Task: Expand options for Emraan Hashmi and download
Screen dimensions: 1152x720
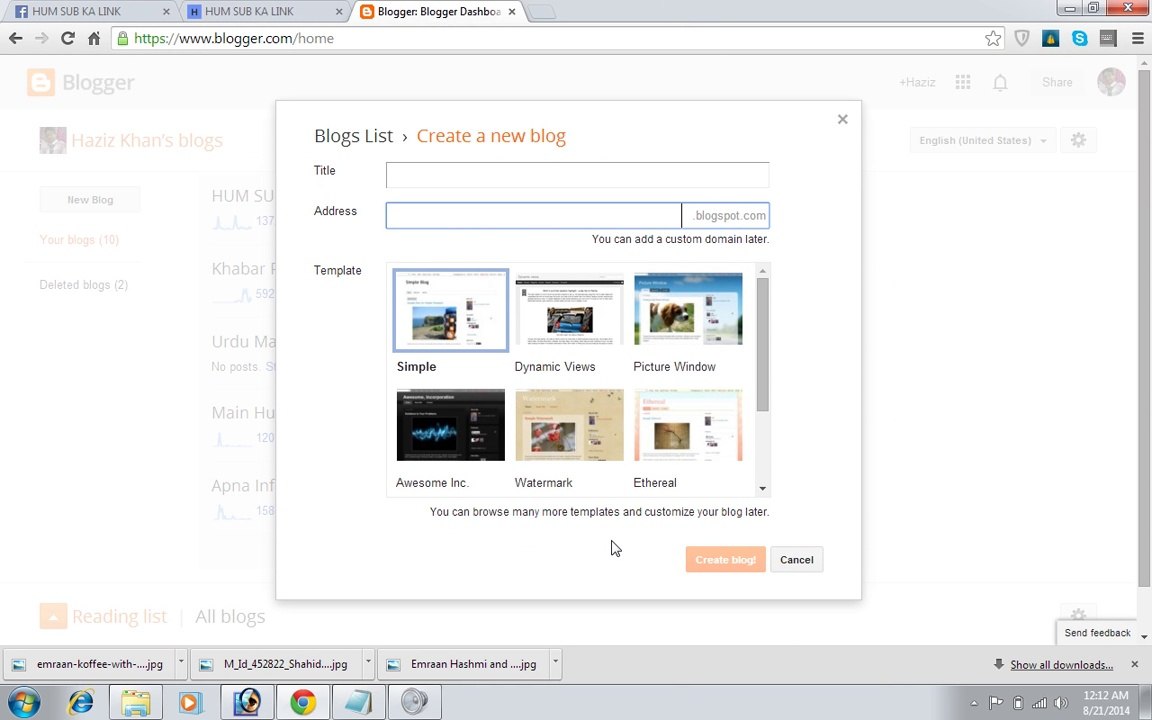Action: [555, 663]
